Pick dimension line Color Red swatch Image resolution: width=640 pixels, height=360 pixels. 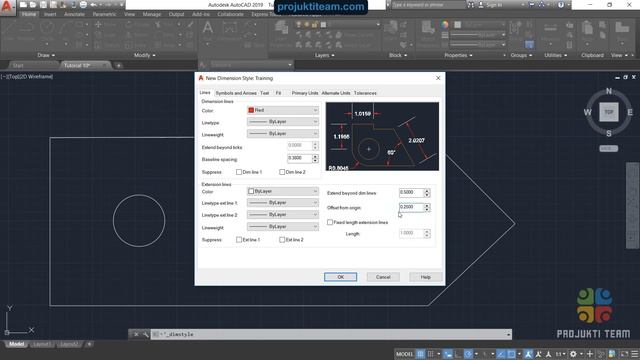pos(251,110)
